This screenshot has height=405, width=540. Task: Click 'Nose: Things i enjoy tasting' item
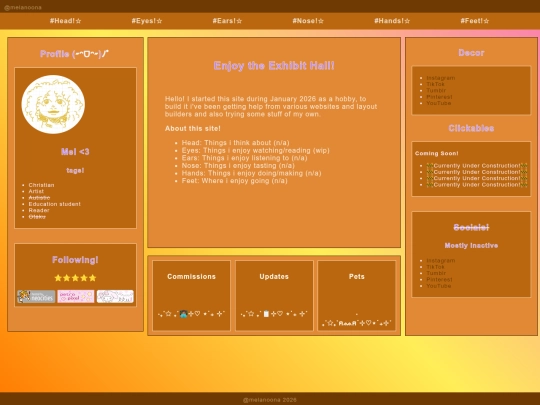(x=238, y=165)
